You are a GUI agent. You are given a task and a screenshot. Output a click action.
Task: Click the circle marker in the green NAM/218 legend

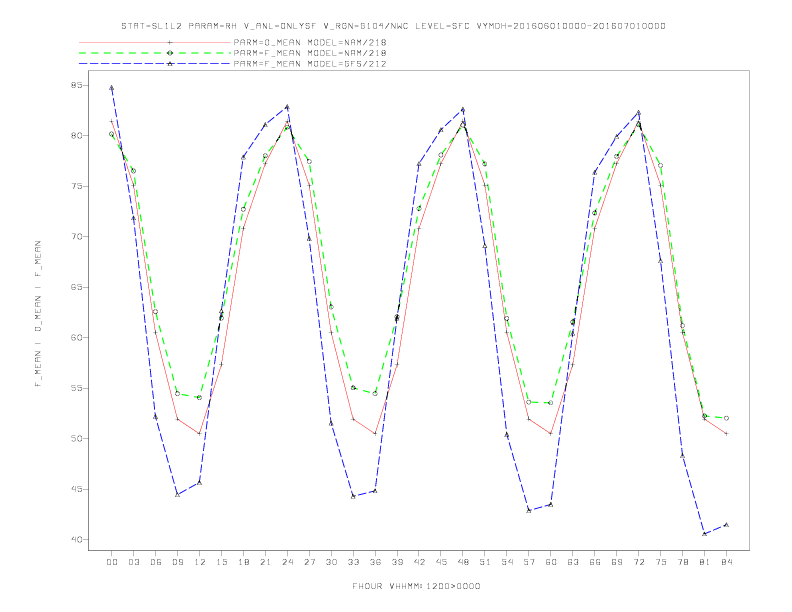pos(170,53)
